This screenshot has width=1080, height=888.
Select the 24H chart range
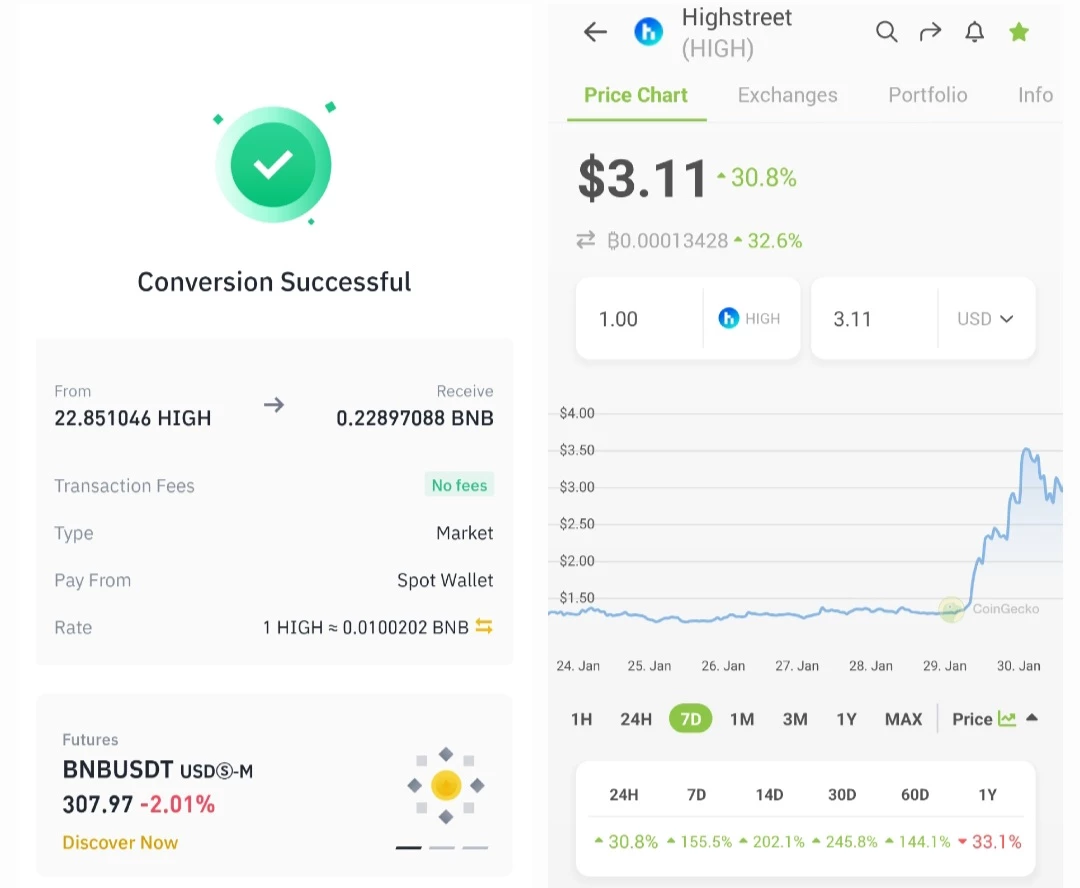[636, 719]
